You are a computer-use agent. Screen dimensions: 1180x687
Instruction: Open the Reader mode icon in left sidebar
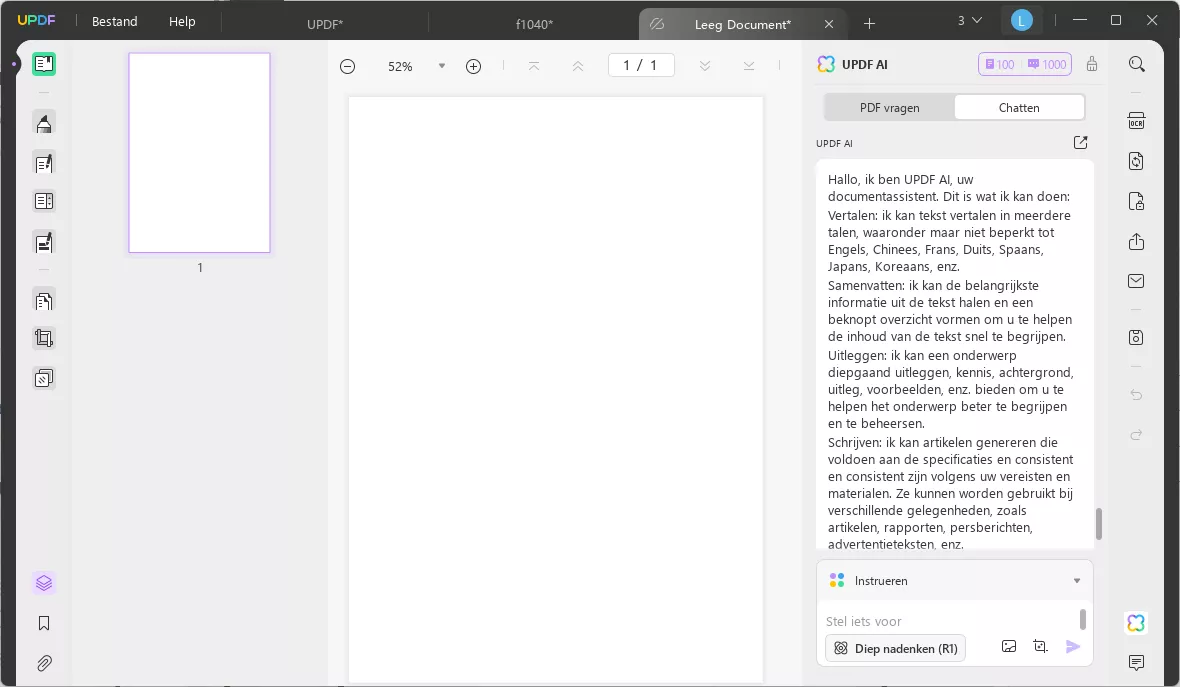[x=44, y=64]
